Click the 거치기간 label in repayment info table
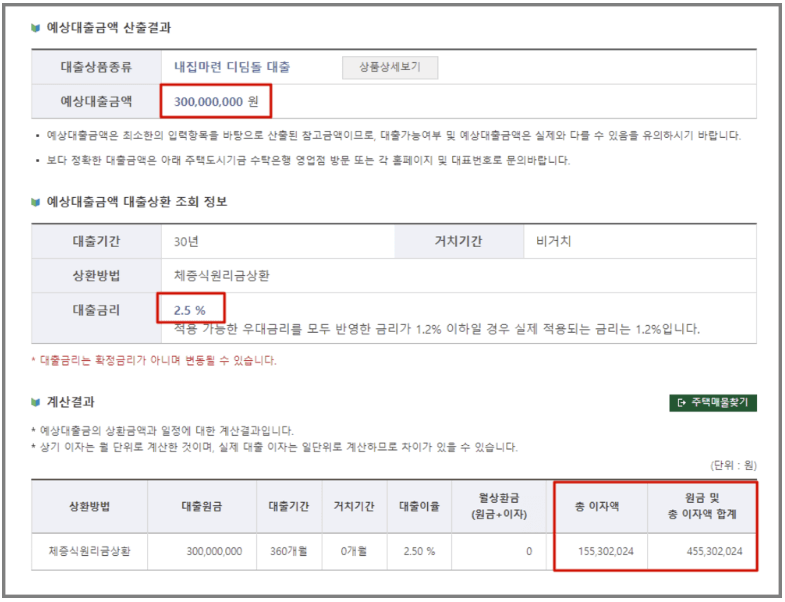785x602 pixels. pos(459,241)
